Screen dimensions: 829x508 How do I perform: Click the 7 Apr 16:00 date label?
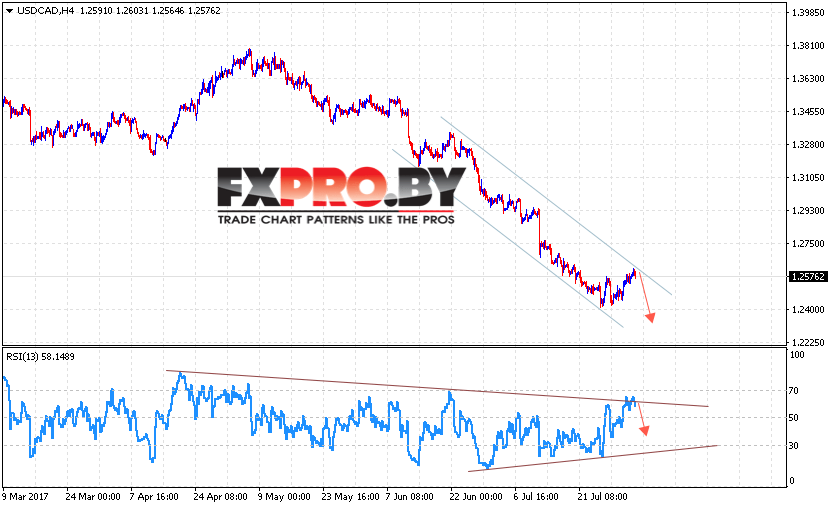154,497
